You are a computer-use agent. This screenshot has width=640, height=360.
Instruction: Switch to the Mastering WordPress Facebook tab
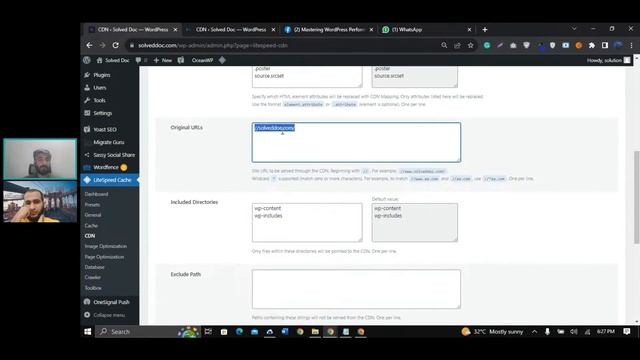point(328,29)
